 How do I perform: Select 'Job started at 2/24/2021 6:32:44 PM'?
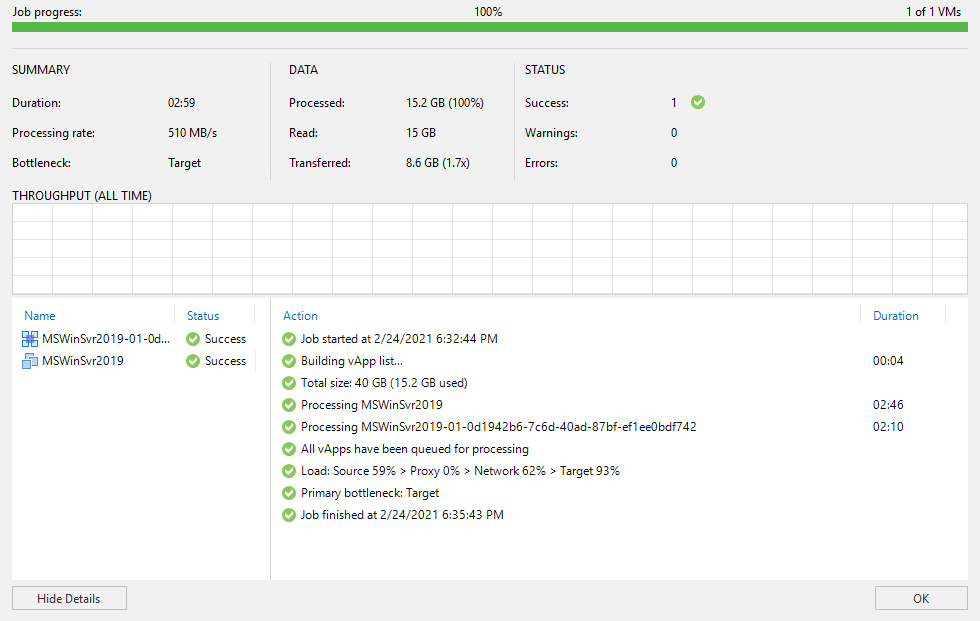point(399,339)
